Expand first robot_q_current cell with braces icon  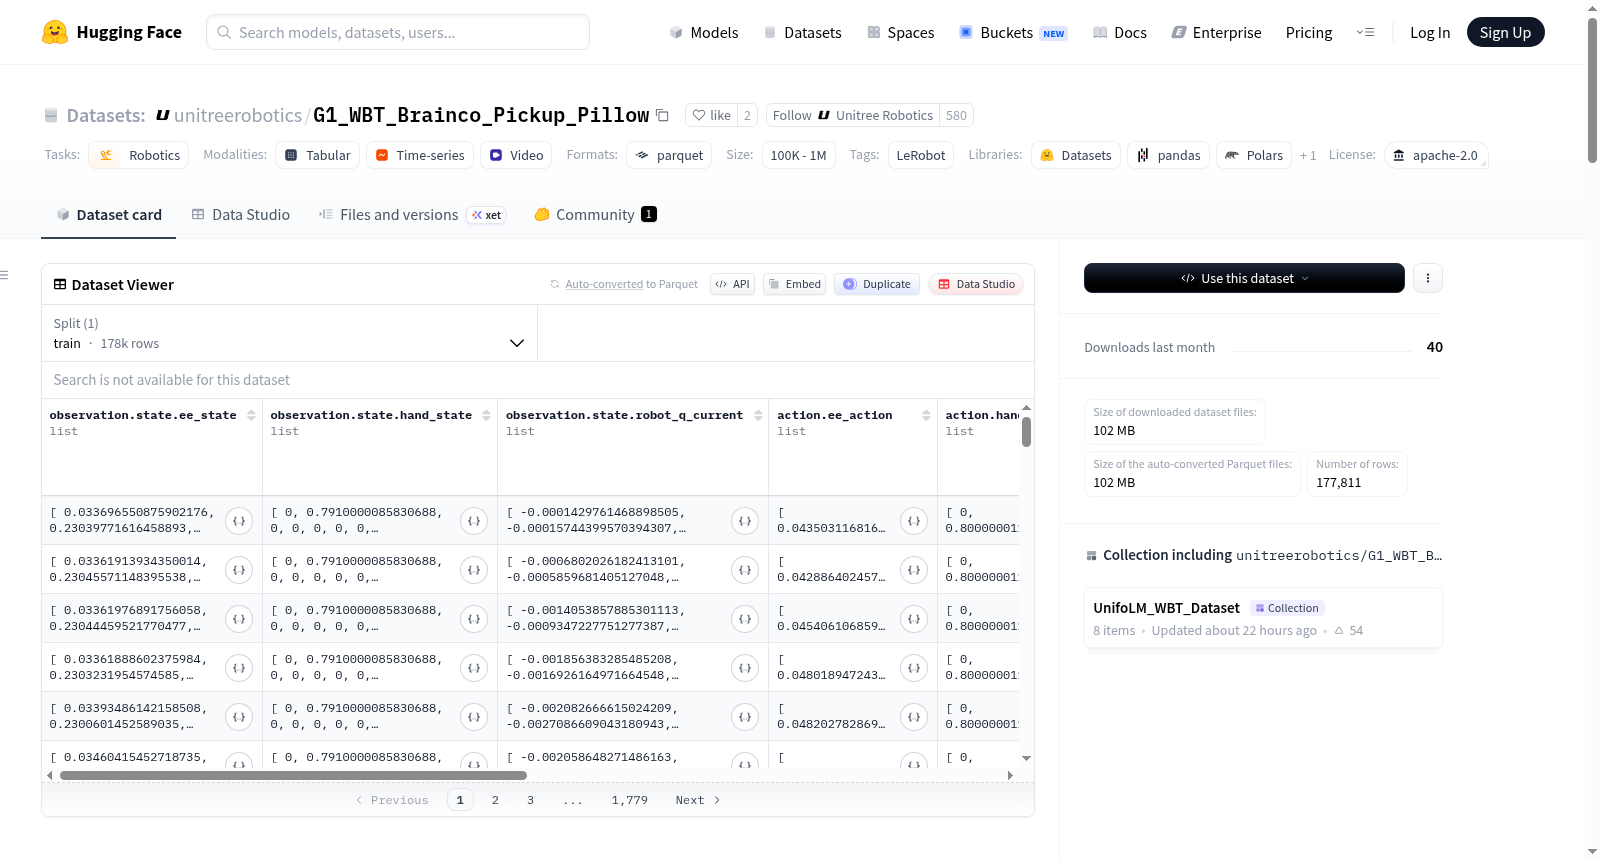(x=745, y=521)
